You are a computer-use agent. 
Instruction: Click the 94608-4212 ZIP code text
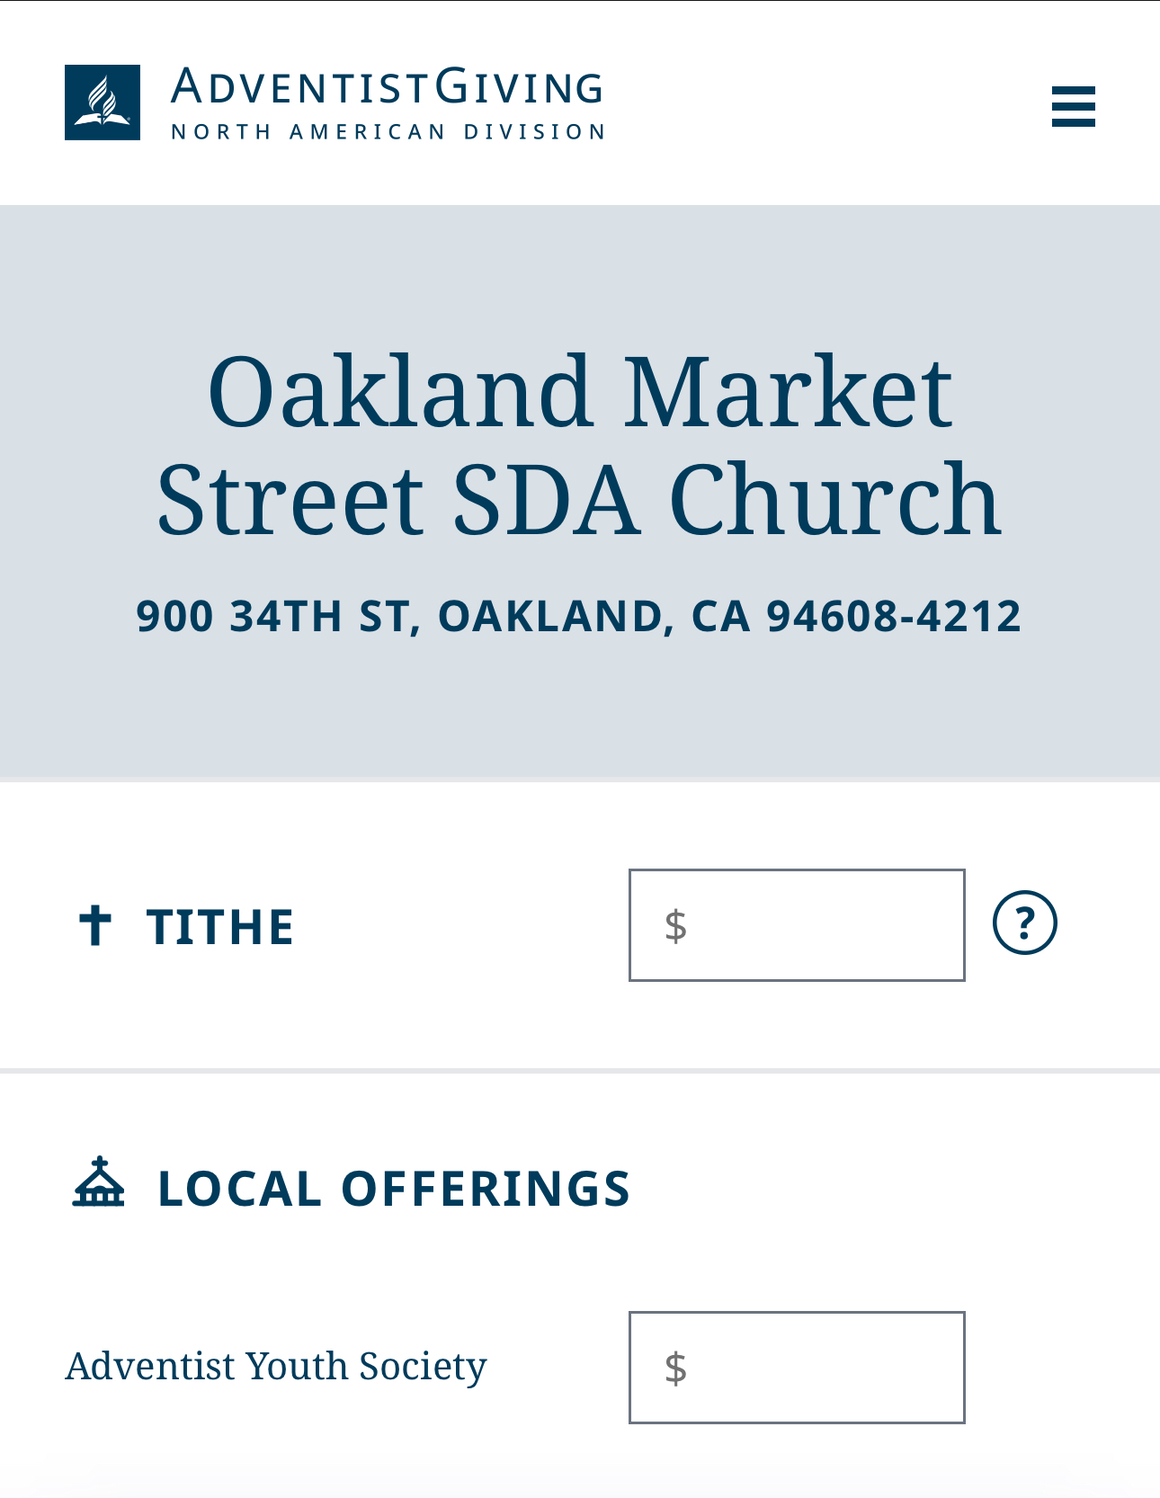(x=894, y=616)
